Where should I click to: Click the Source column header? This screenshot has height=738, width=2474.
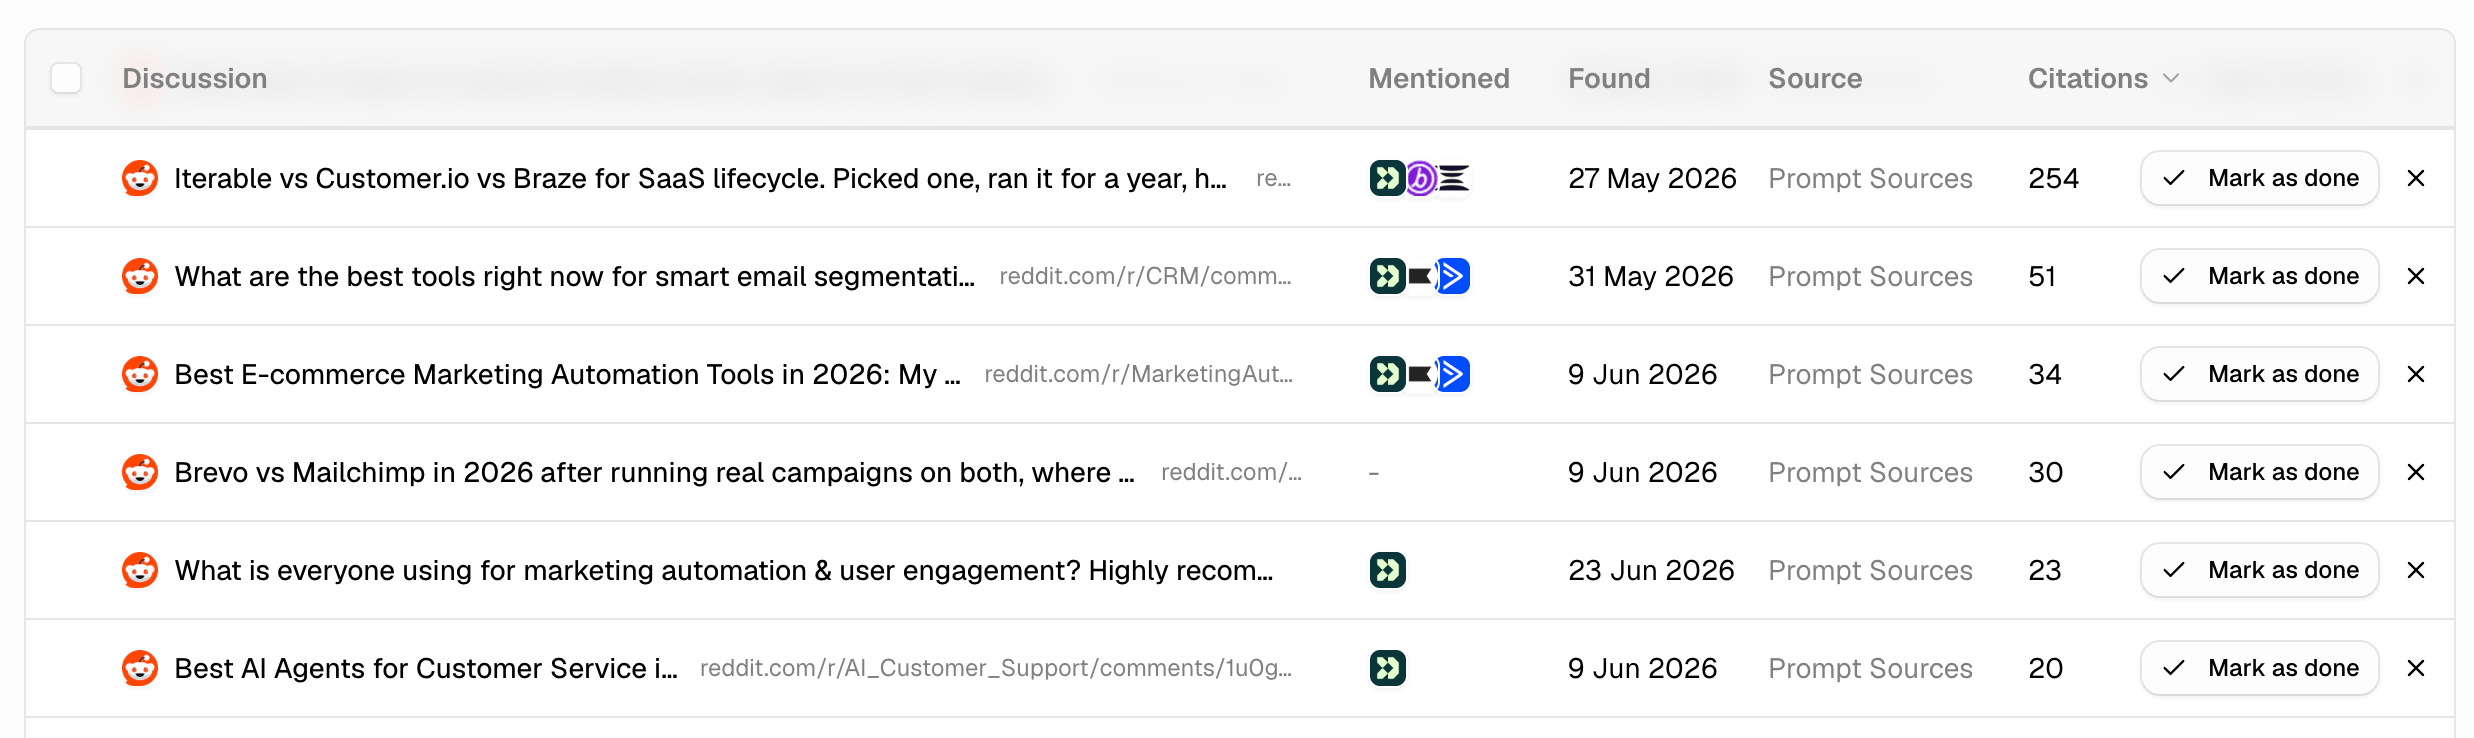point(1815,78)
